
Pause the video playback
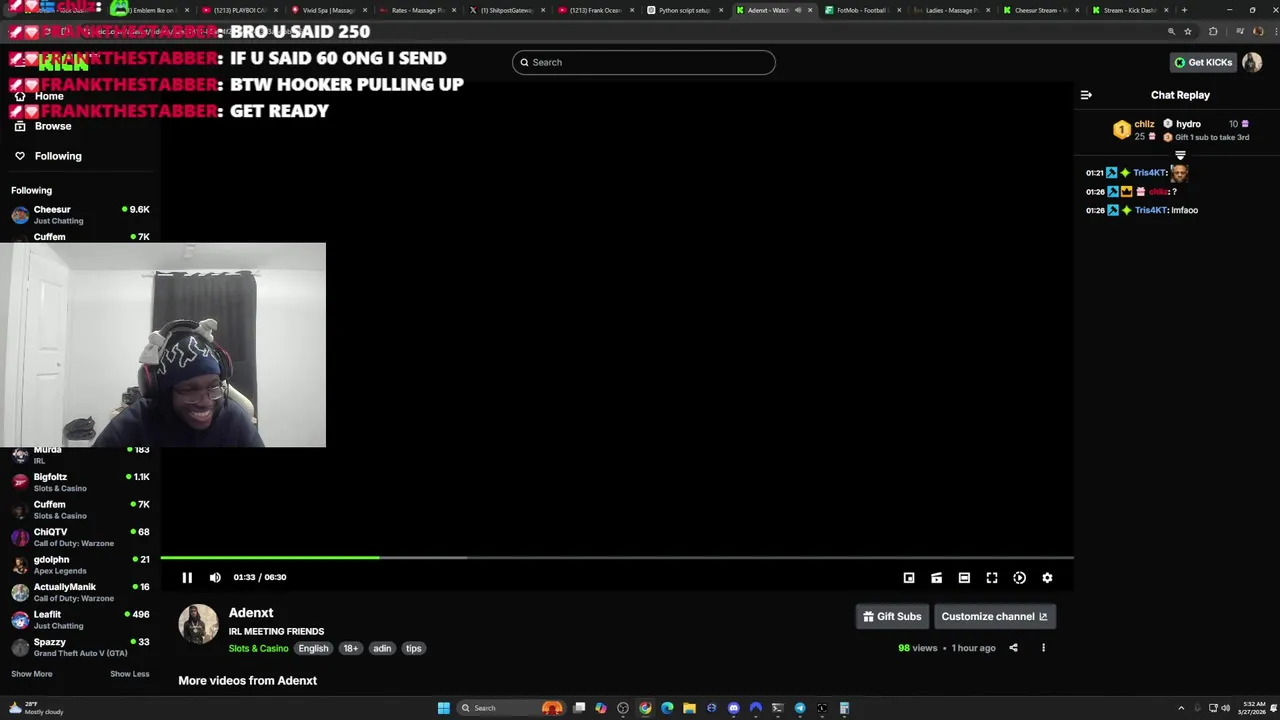coord(187,577)
